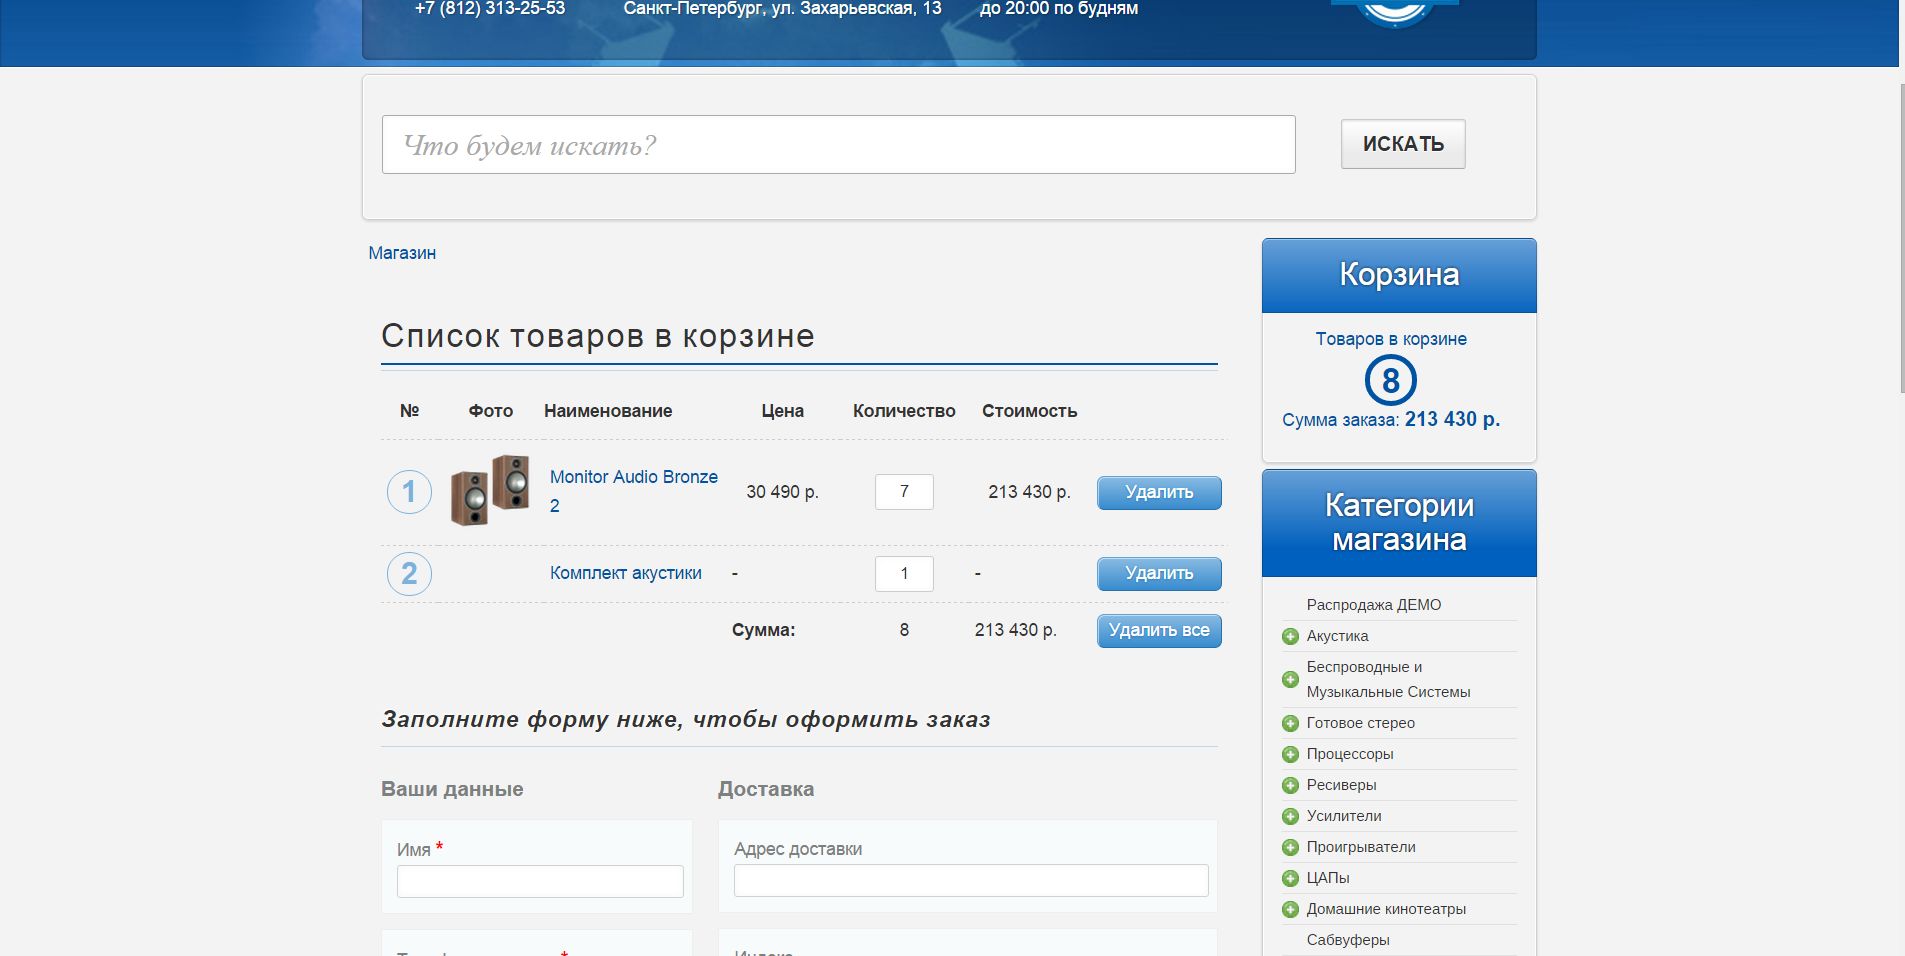Expand Домашние кинотеатры plus icon
This screenshot has width=1905, height=956.
pos(1290,910)
